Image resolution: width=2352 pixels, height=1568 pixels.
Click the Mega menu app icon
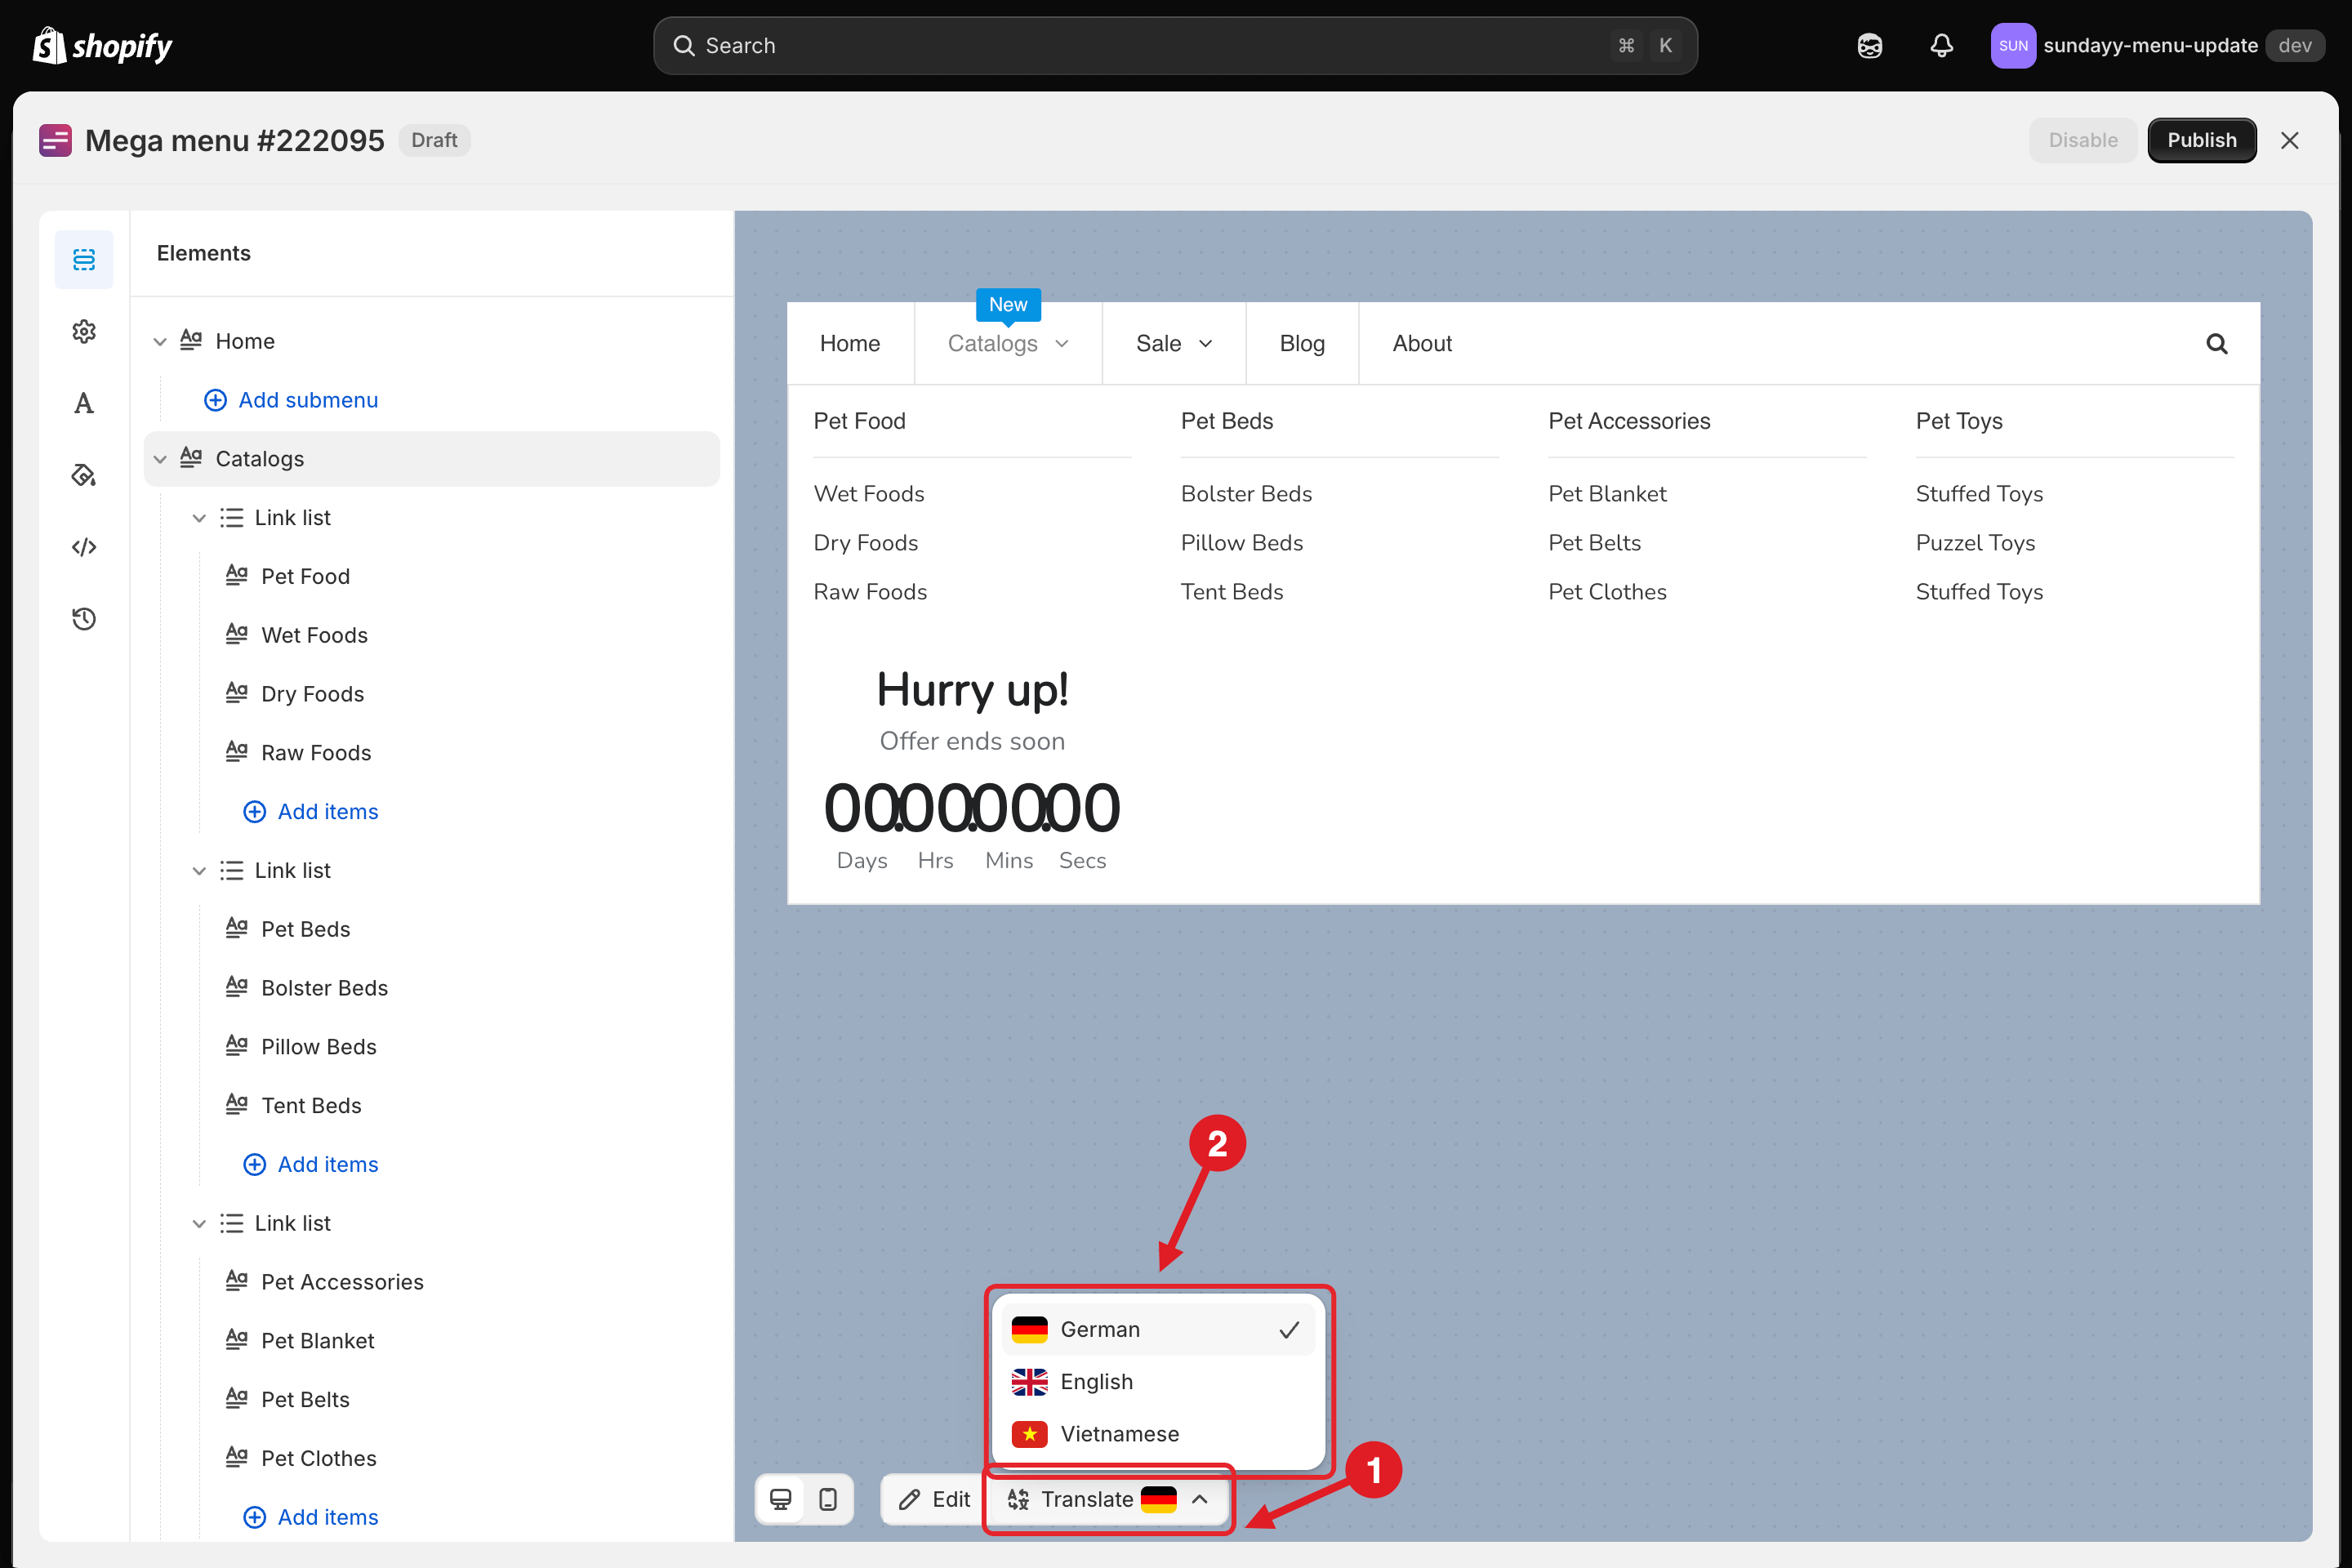tap(55, 140)
